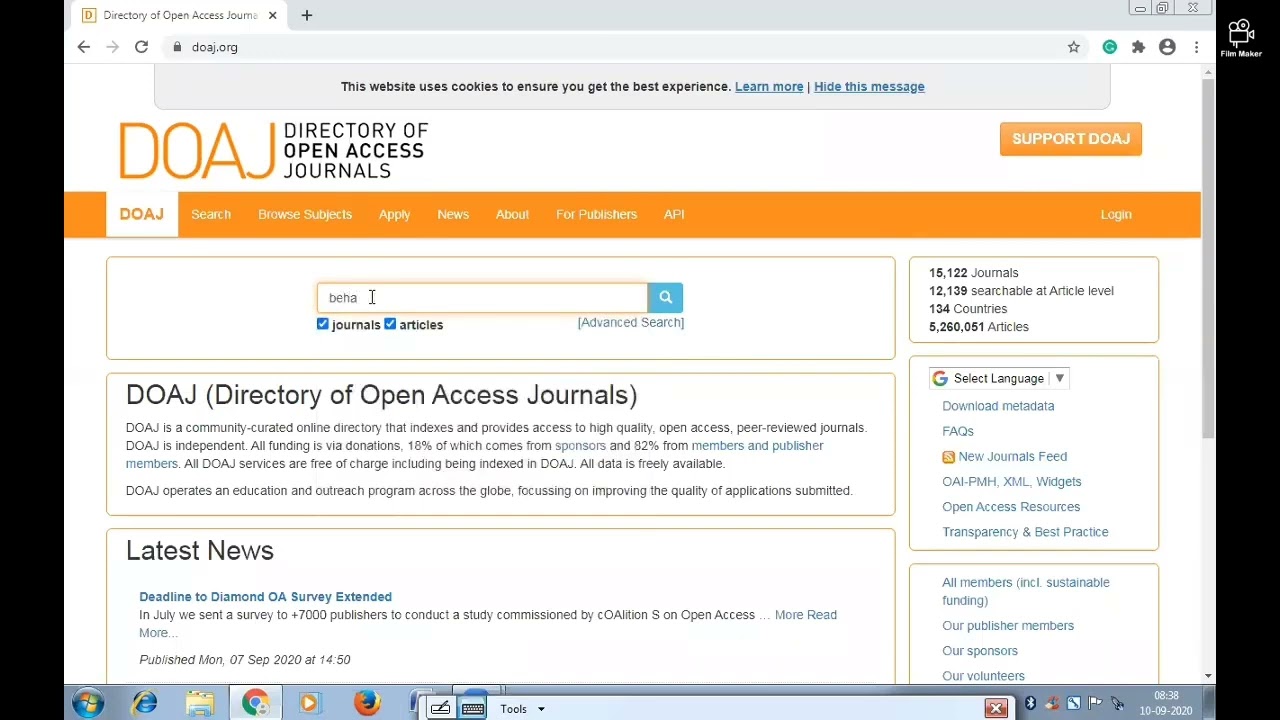
Task: Go to the Apply page
Action: tap(394, 214)
